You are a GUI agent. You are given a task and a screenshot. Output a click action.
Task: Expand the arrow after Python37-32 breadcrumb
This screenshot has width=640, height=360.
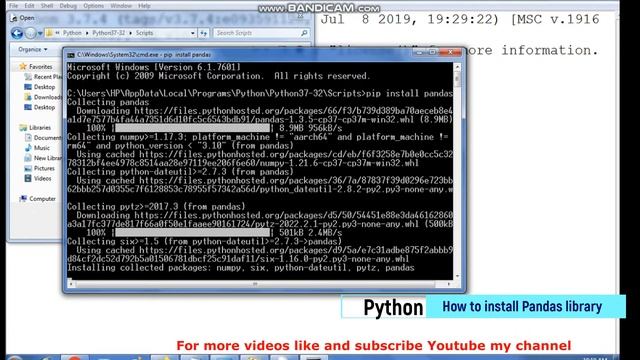[x=131, y=33]
